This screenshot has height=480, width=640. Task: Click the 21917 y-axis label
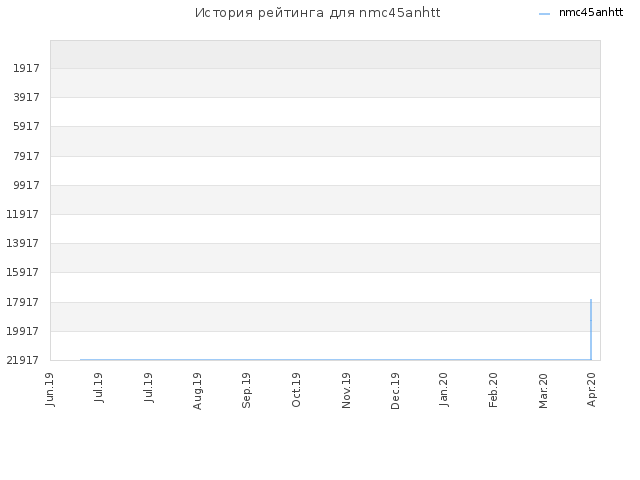pyautogui.click(x=23, y=360)
